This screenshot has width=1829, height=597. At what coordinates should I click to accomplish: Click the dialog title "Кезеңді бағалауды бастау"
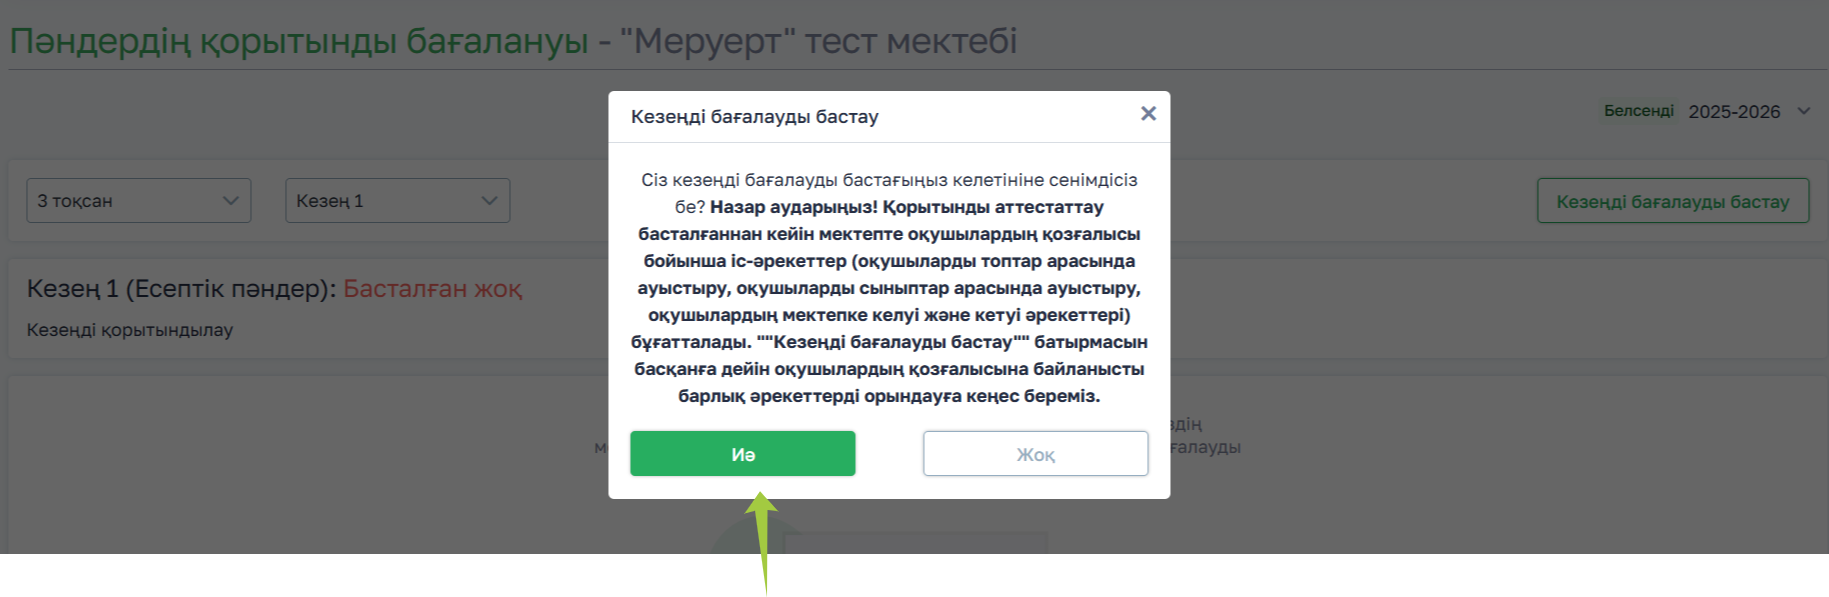tap(754, 117)
